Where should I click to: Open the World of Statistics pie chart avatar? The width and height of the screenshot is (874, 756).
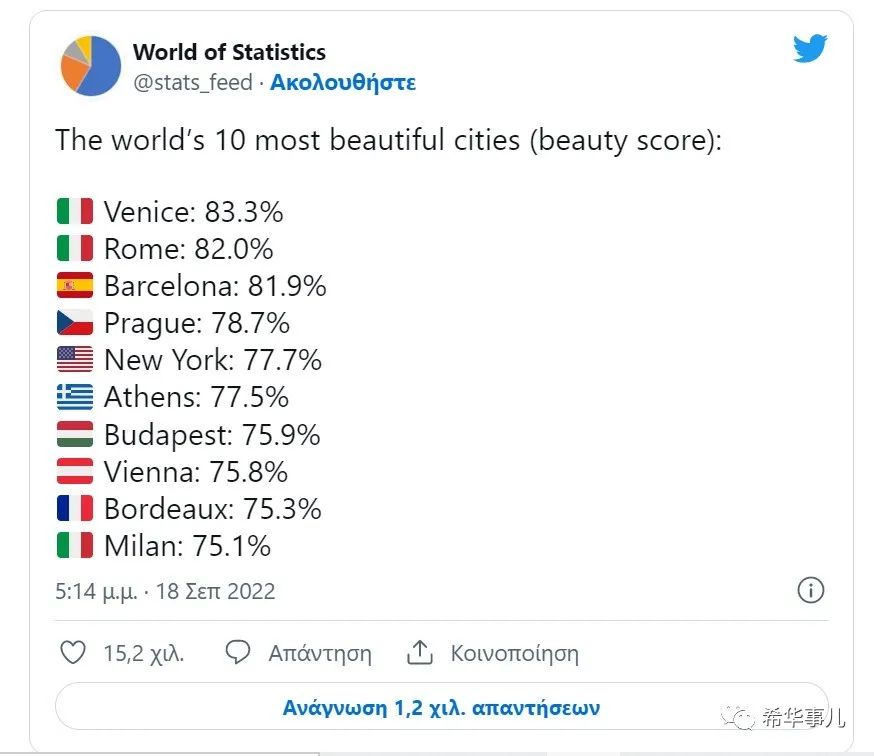[90, 66]
